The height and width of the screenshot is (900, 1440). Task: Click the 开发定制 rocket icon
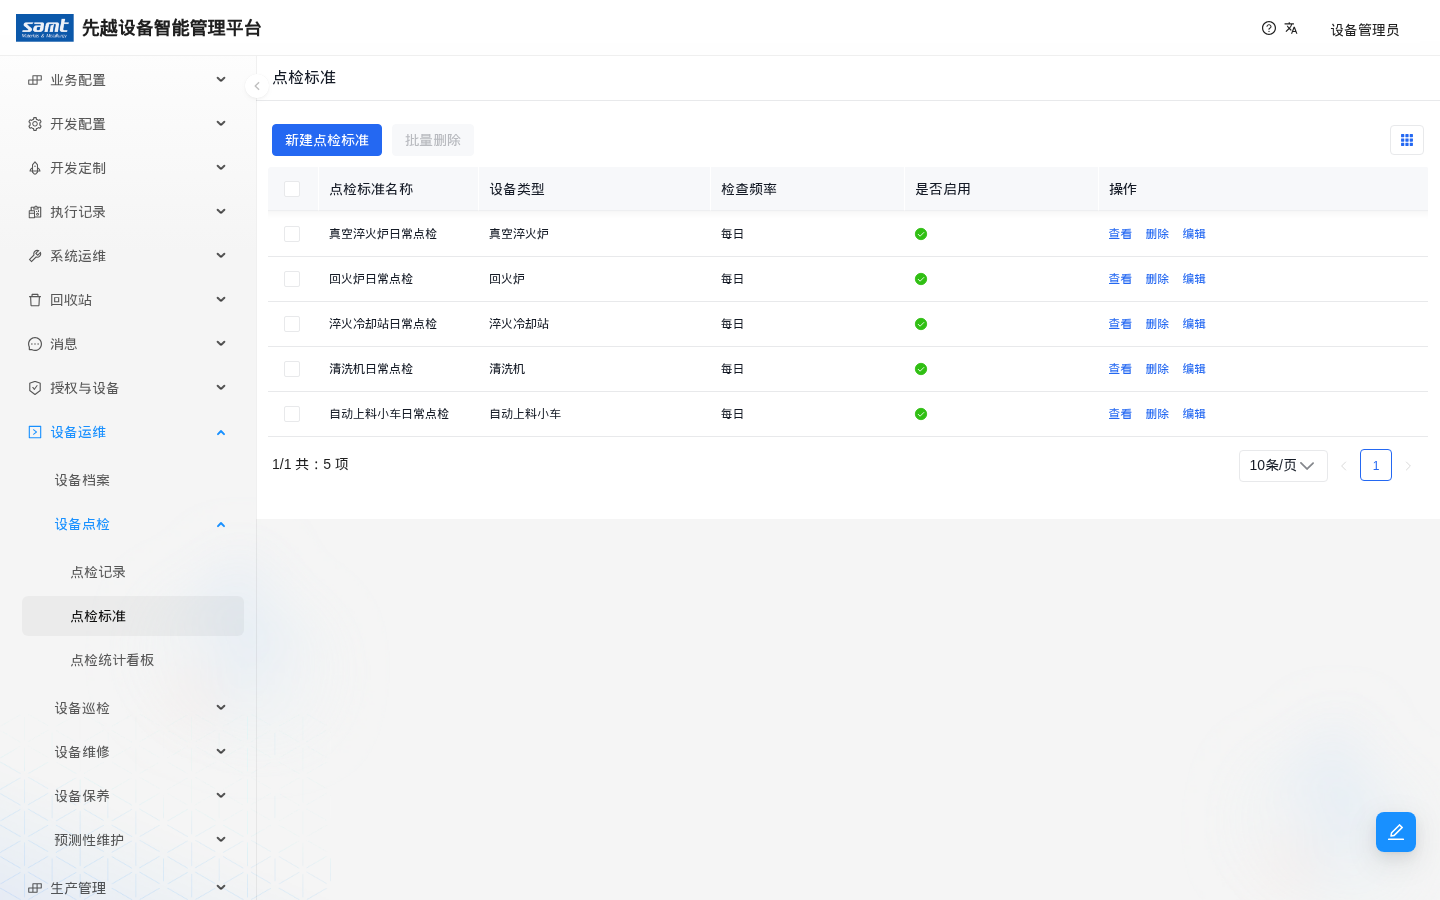click(35, 168)
